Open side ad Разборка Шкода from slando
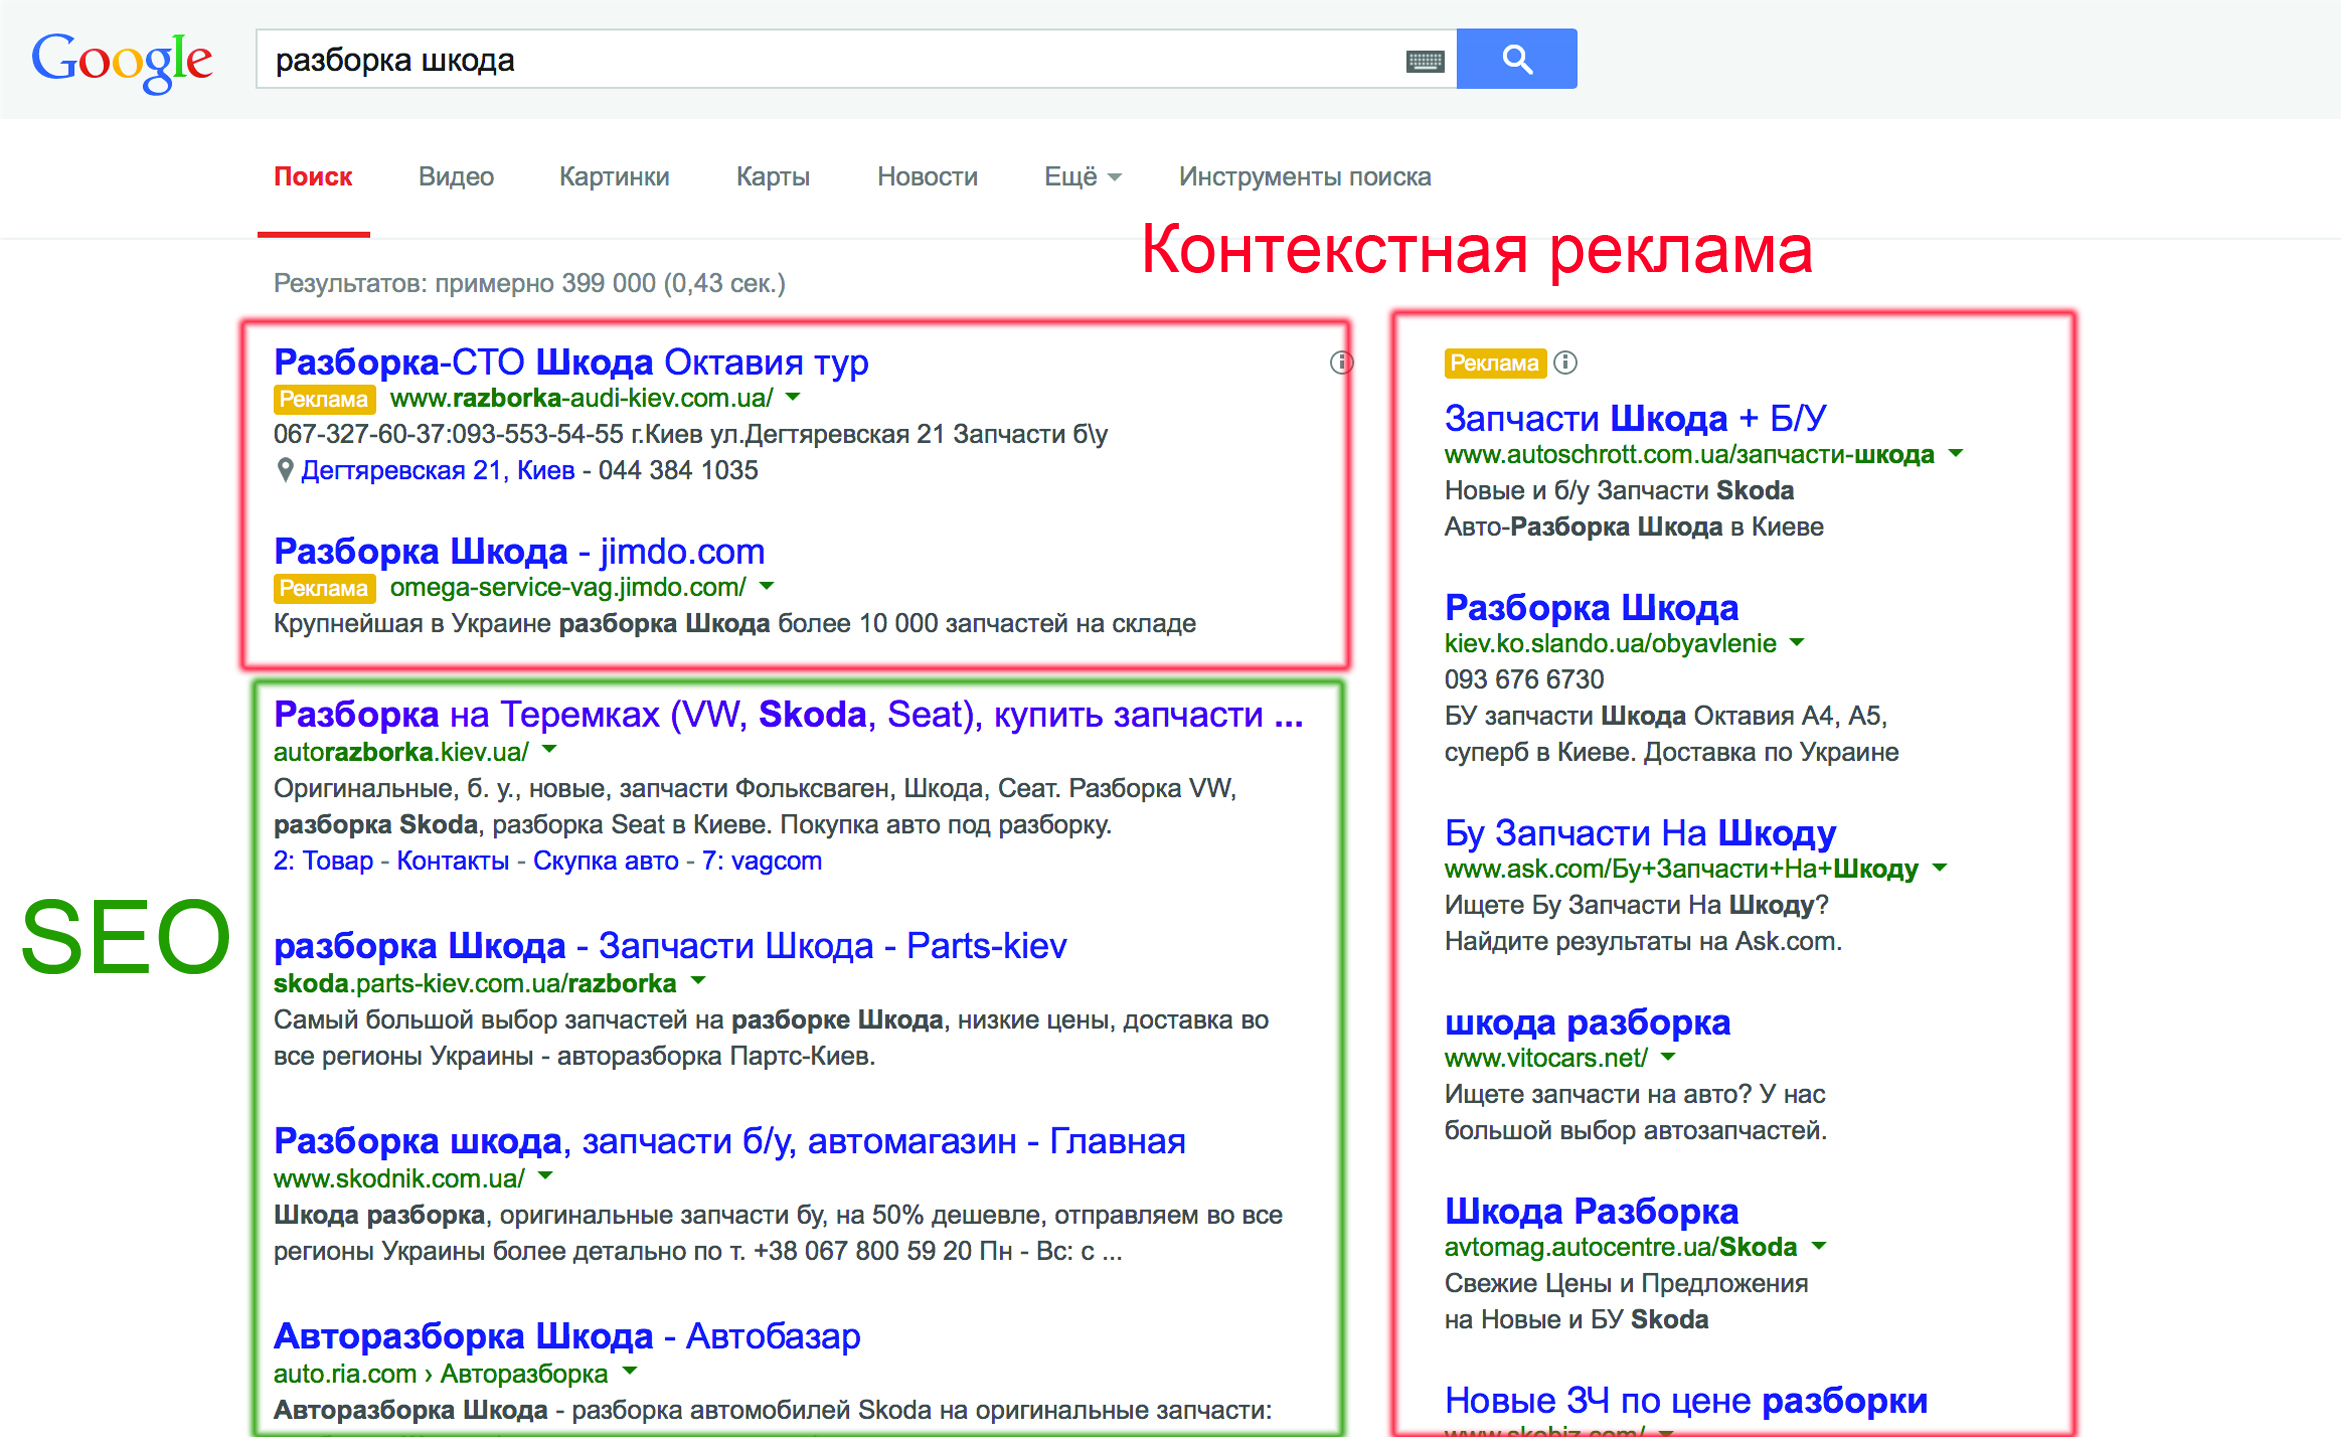 tap(1592, 607)
